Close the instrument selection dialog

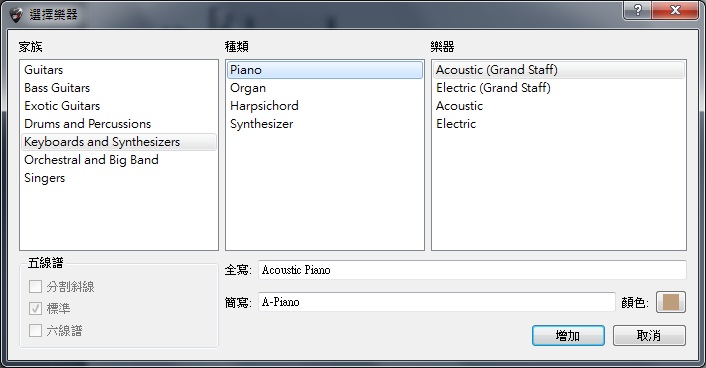pos(675,11)
